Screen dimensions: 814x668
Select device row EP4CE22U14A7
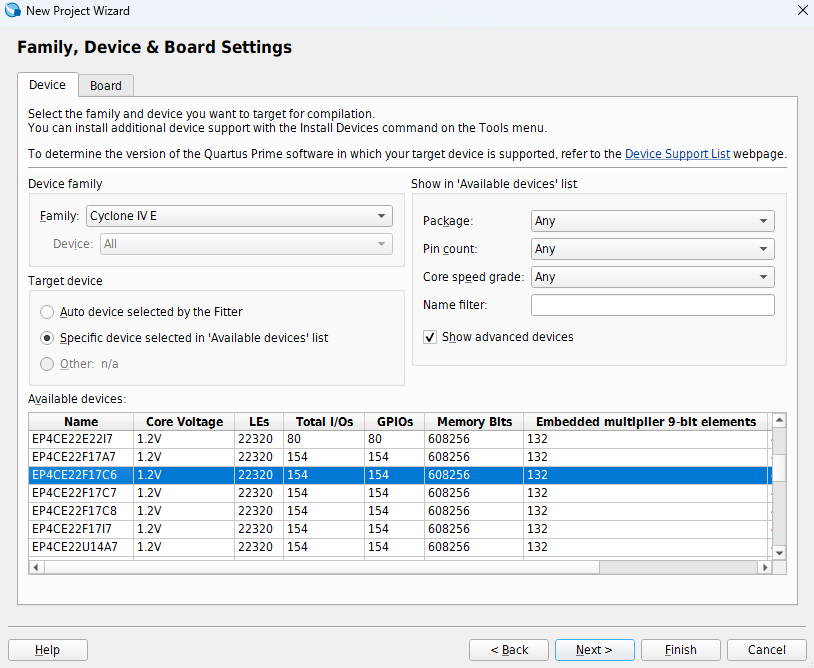pyautogui.click(x=399, y=547)
